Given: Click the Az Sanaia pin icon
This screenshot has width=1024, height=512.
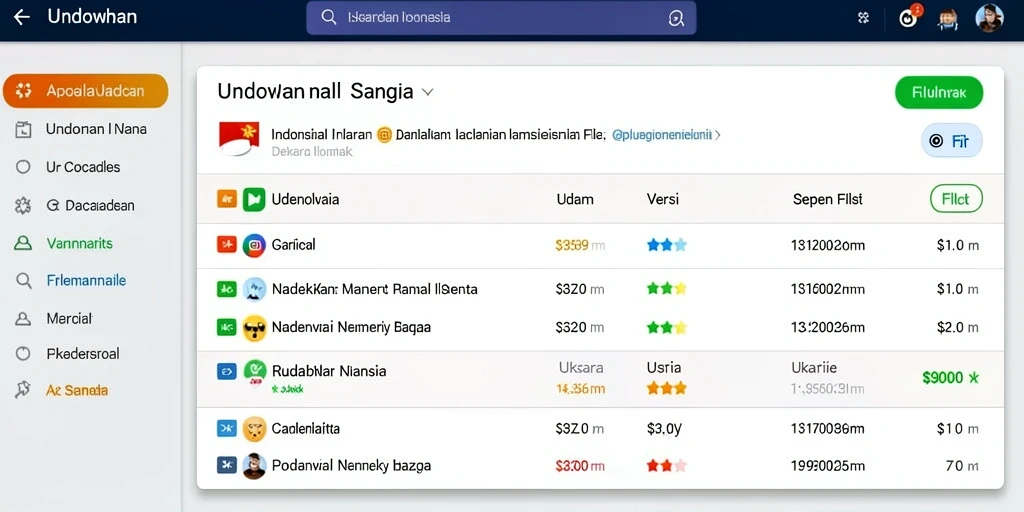Looking at the screenshot, I should point(23,390).
